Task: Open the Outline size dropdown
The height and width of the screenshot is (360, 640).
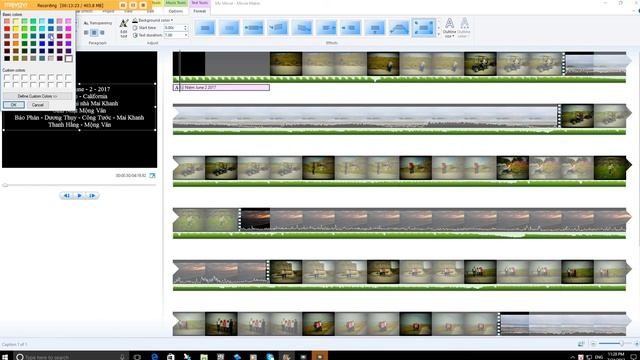Action: [x=449, y=28]
